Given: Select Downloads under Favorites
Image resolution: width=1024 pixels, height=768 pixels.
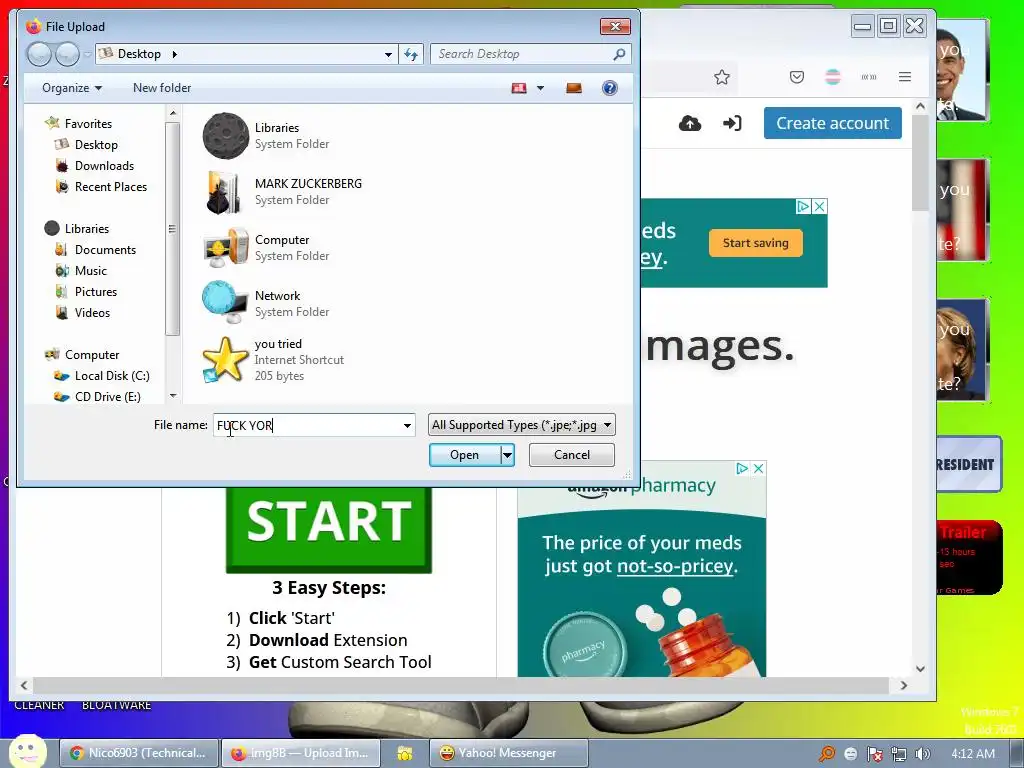Looking at the screenshot, I should tap(104, 166).
